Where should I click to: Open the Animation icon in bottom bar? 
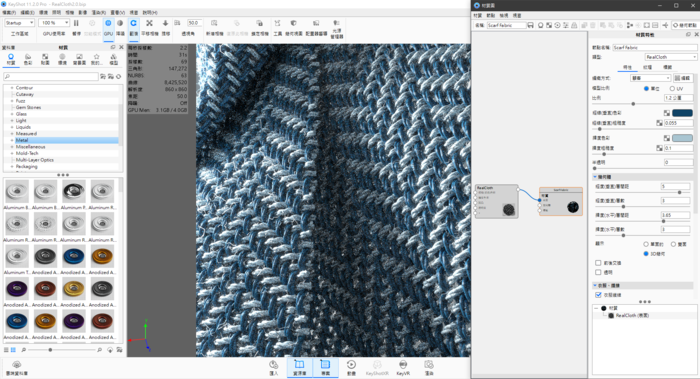tap(351, 365)
